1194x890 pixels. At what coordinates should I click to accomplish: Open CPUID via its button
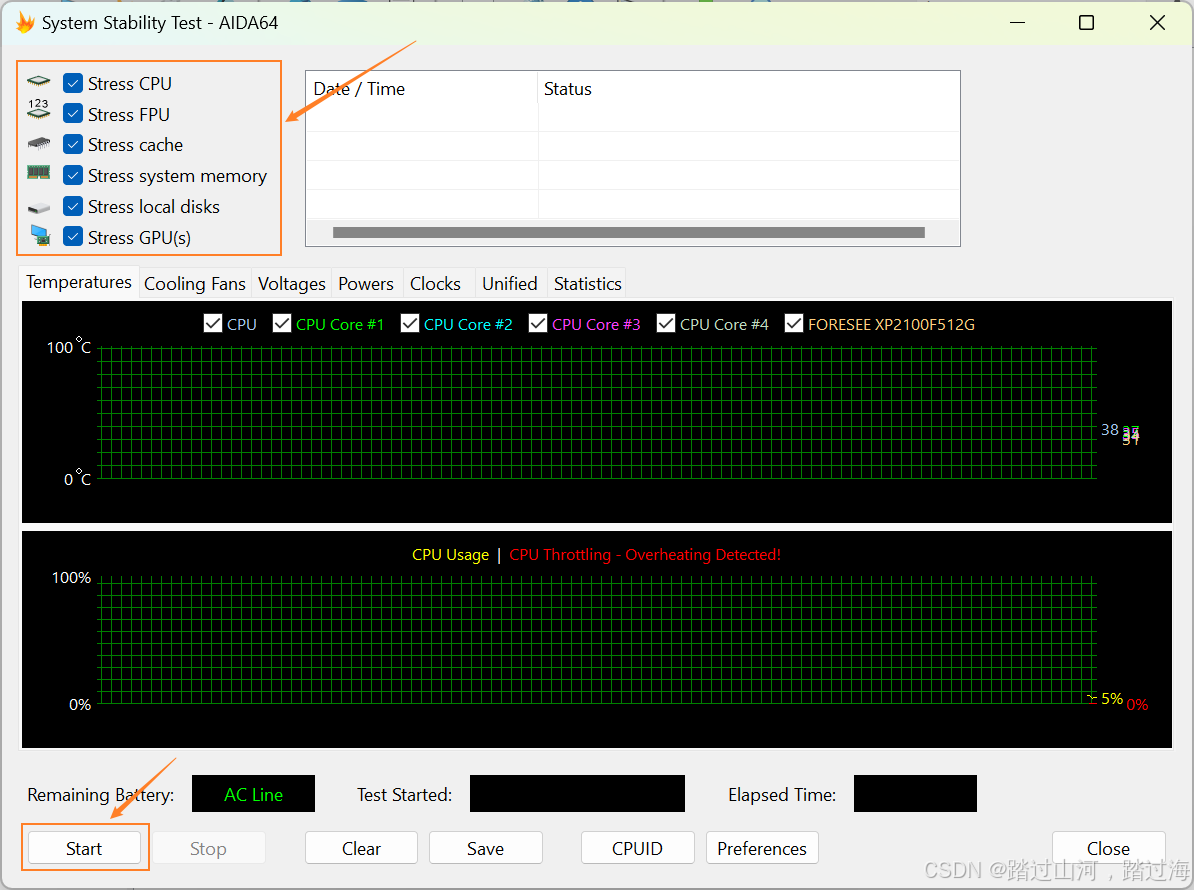[637, 848]
